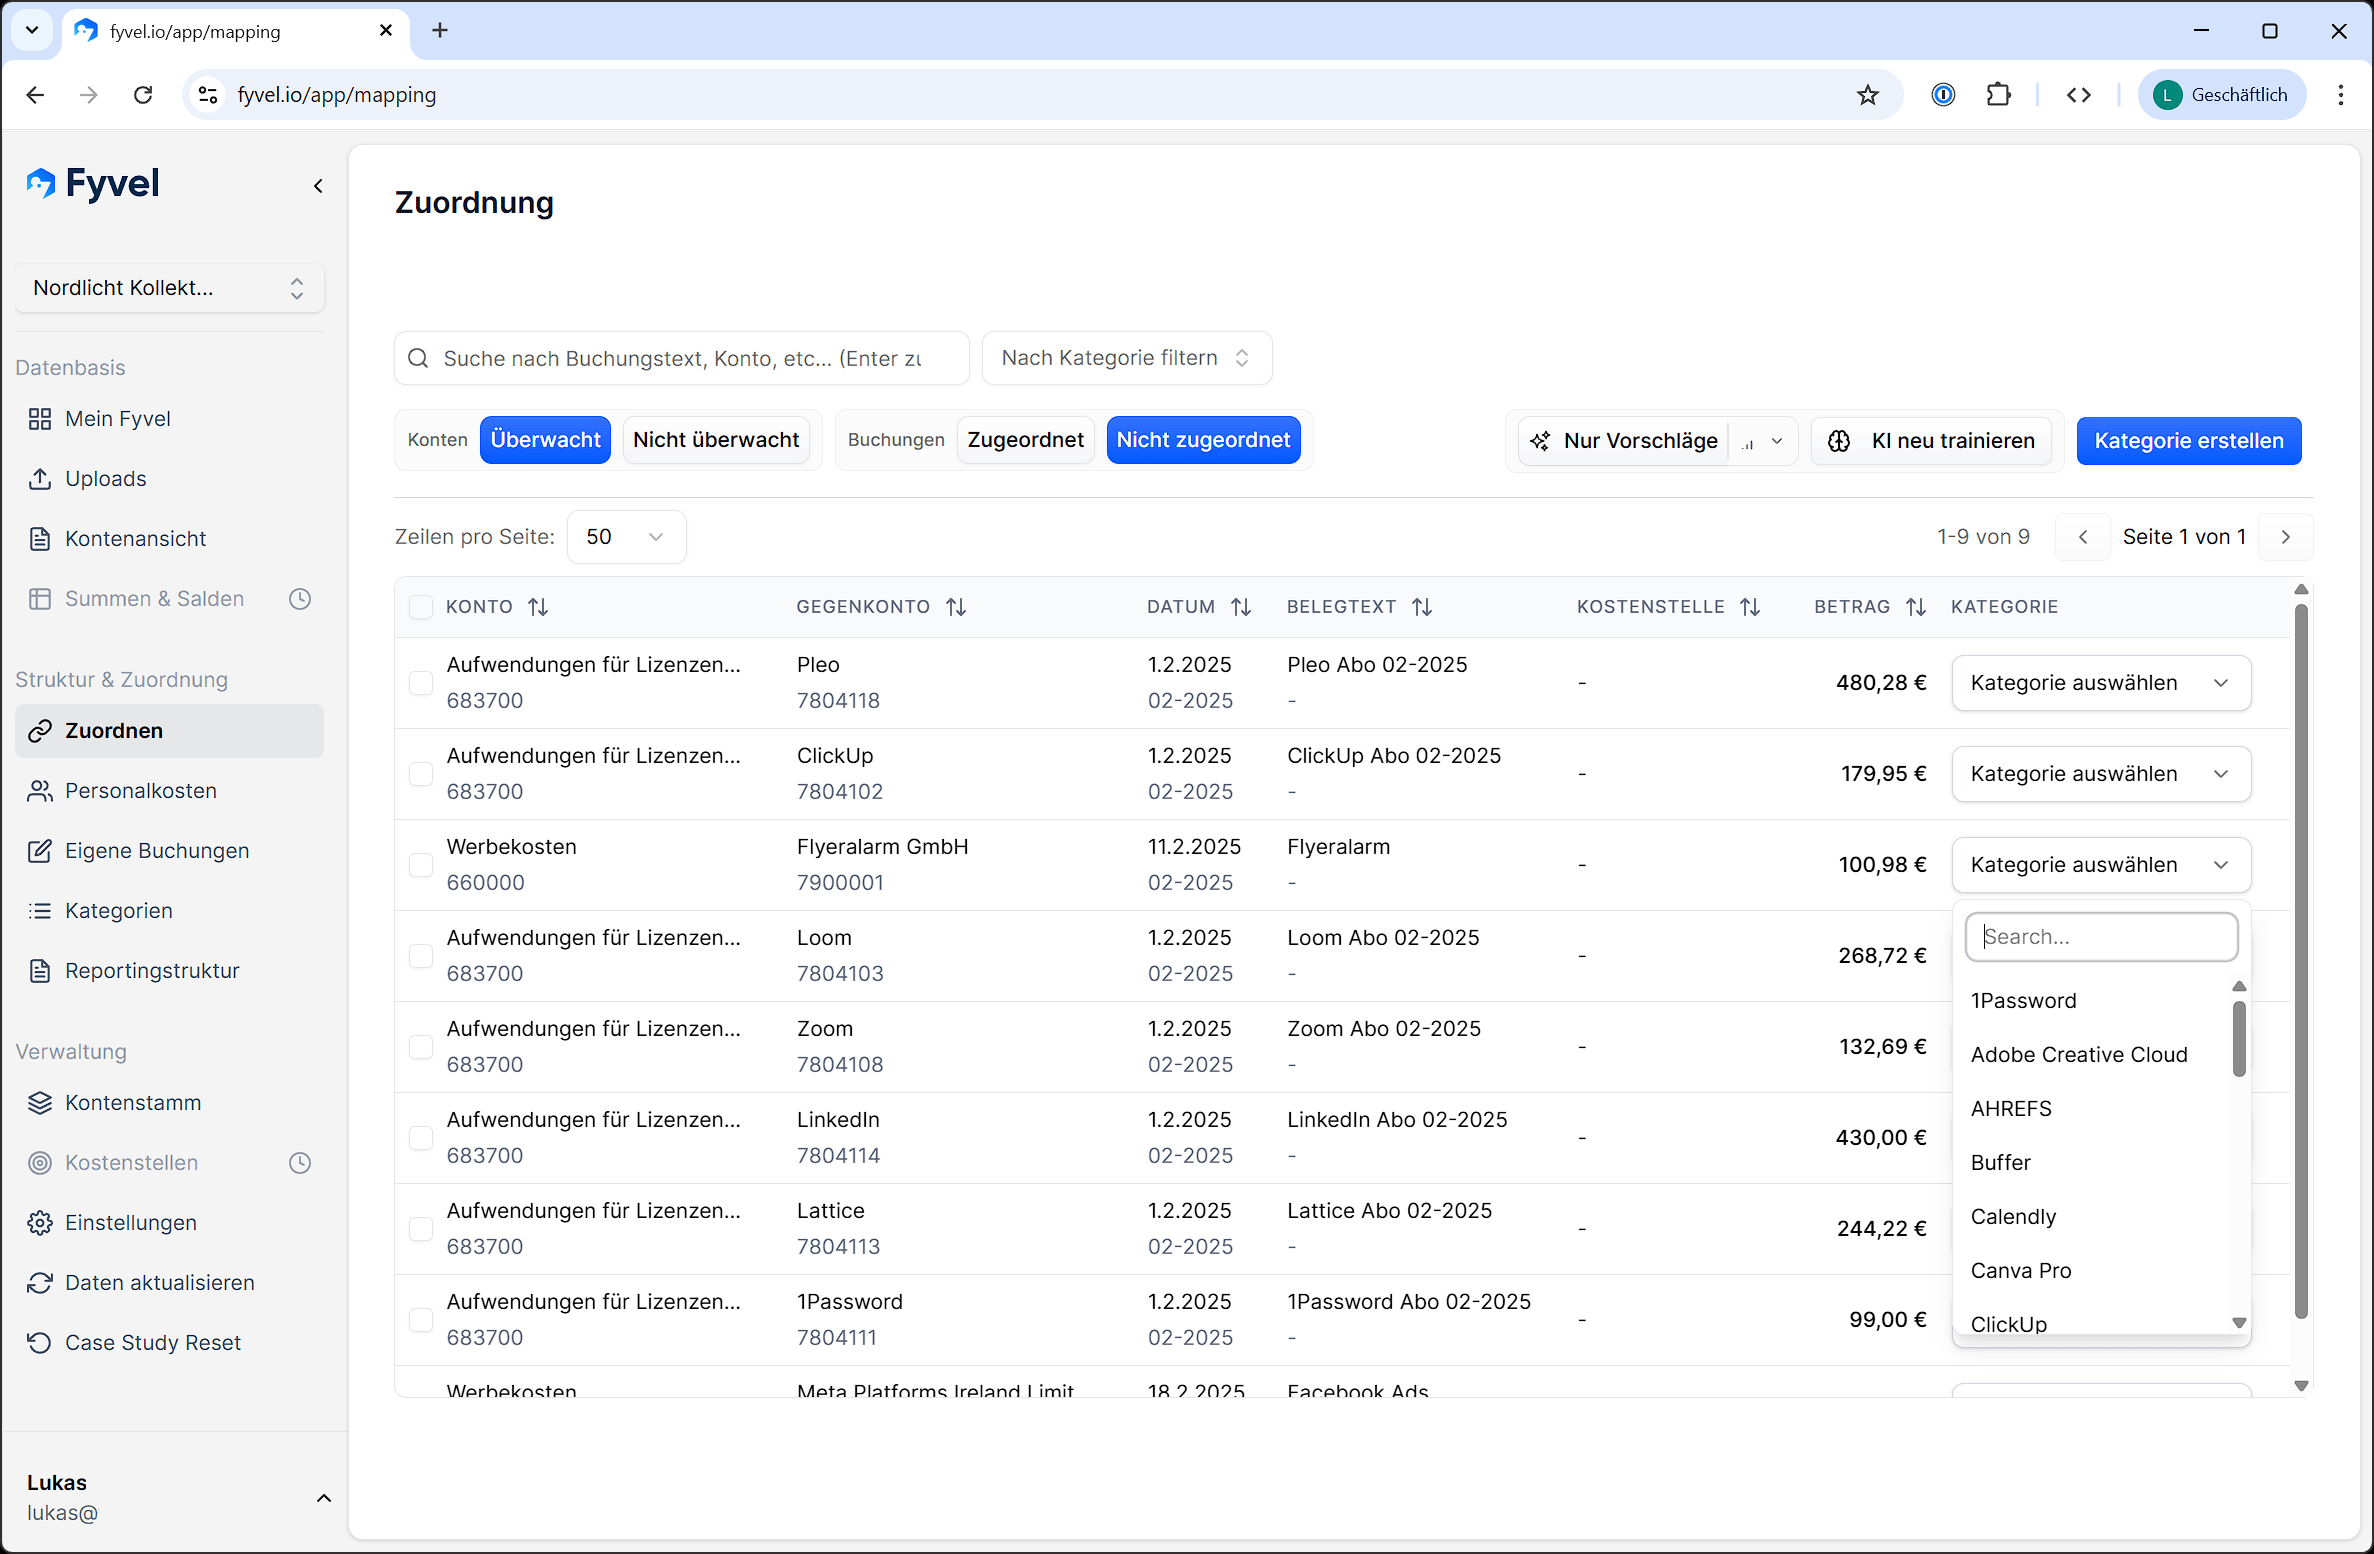The width and height of the screenshot is (2374, 1554).
Task: Check the Pleo Abo 02-2025 row
Action: (421, 683)
